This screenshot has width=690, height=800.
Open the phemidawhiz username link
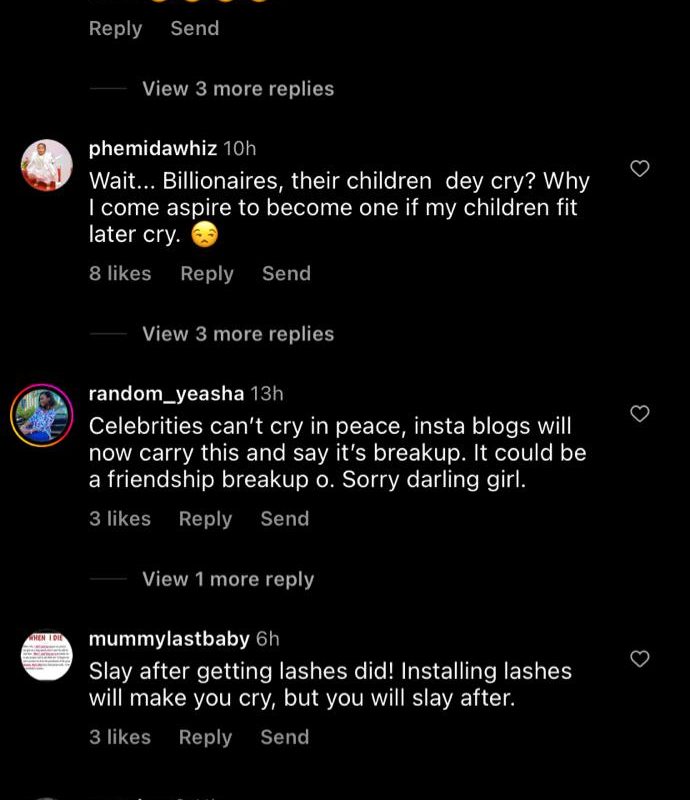(152, 149)
